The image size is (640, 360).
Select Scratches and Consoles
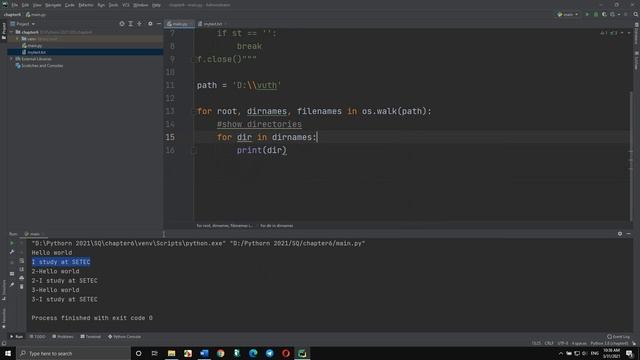click(x=39, y=66)
